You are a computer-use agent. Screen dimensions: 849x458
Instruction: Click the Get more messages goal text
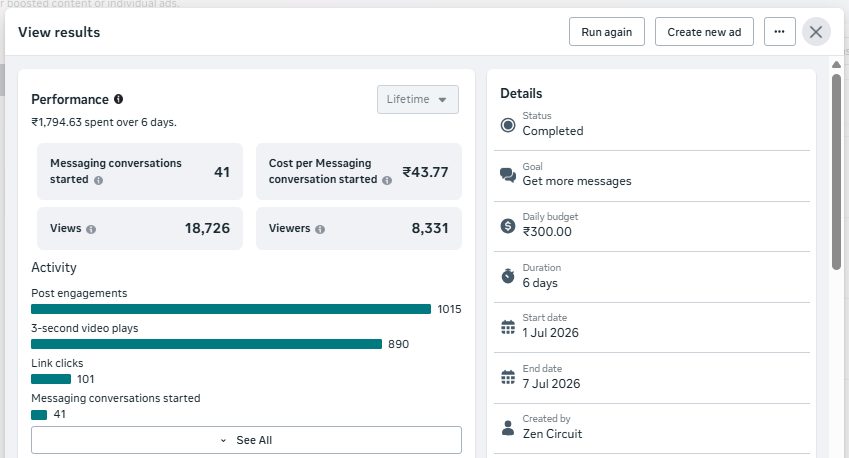pos(577,181)
